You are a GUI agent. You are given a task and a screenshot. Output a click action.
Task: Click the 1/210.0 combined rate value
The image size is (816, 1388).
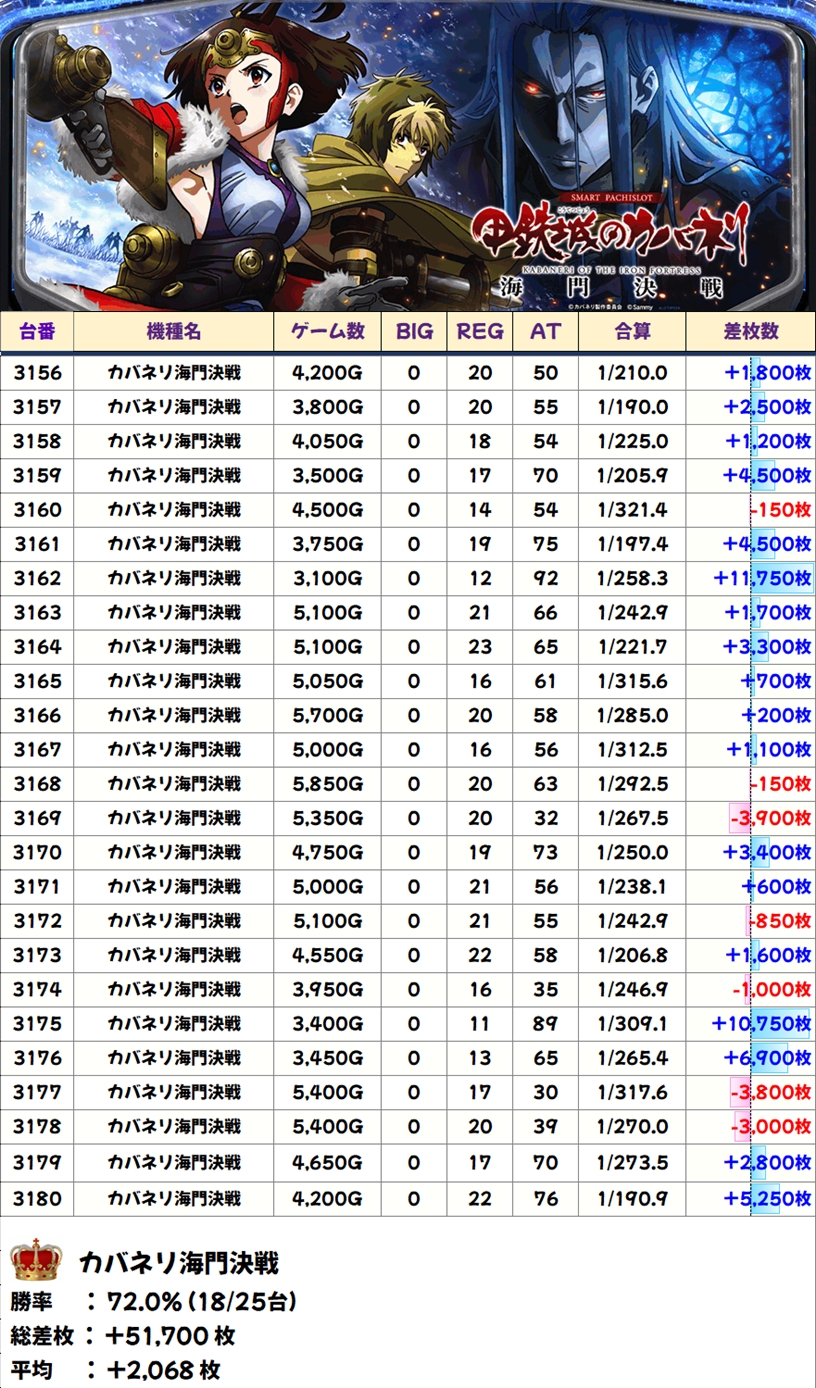[632, 373]
